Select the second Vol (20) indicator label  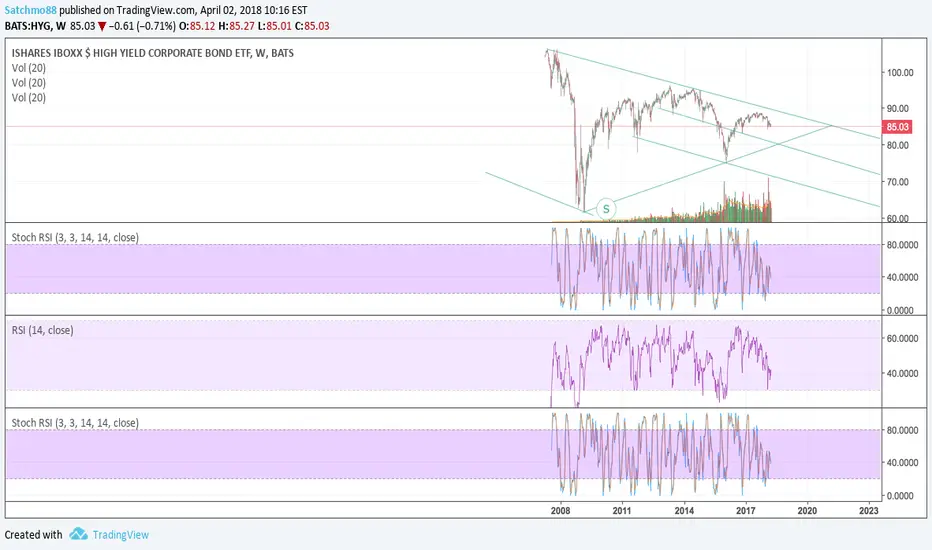(29, 83)
